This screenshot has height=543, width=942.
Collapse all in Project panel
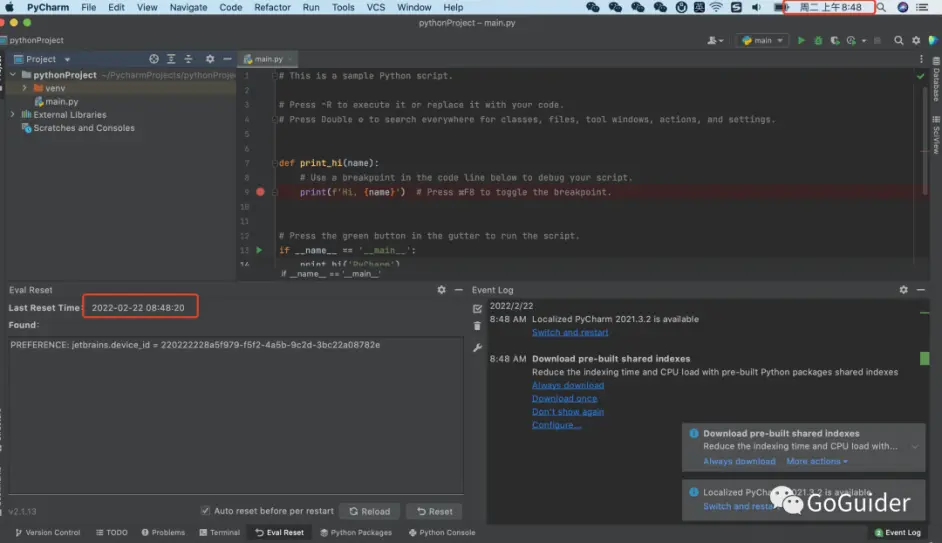(x=188, y=59)
